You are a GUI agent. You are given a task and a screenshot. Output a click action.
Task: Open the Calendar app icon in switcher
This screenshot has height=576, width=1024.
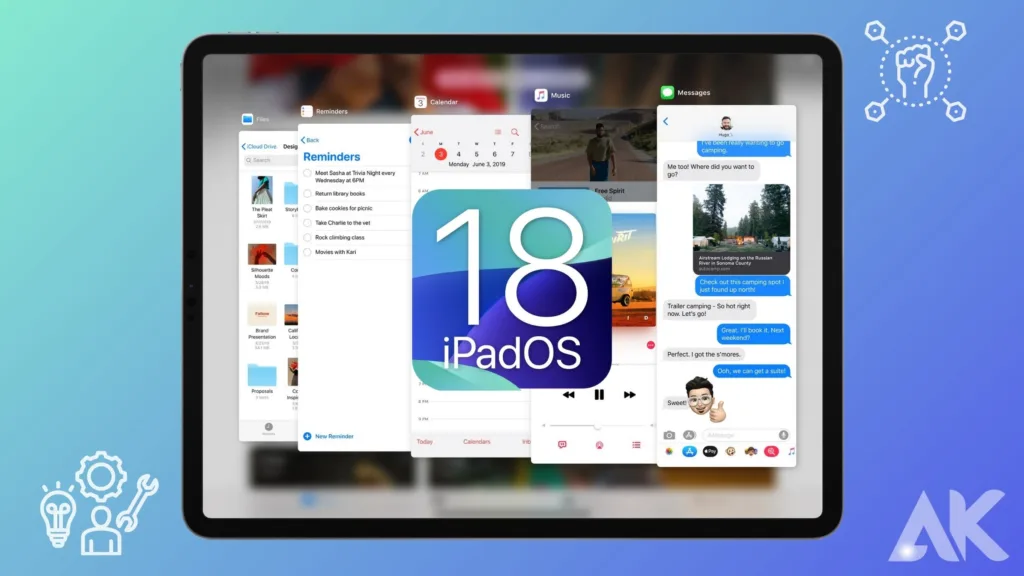(x=421, y=102)
